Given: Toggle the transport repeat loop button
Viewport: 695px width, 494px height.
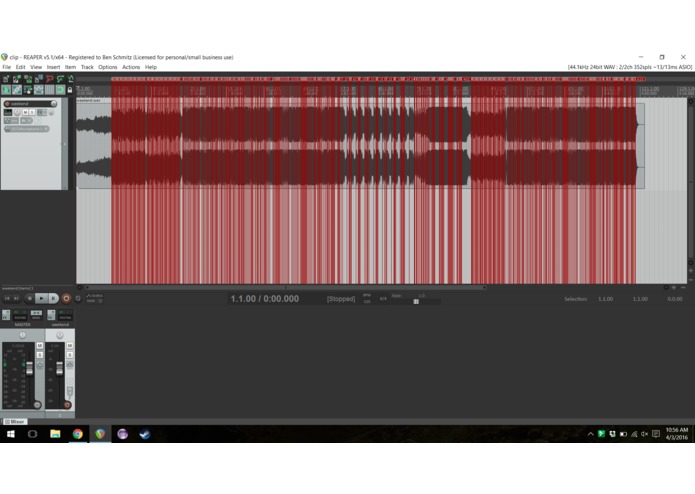Looking at the screenshot, I should pyautogui.click(x=78, y=299).
